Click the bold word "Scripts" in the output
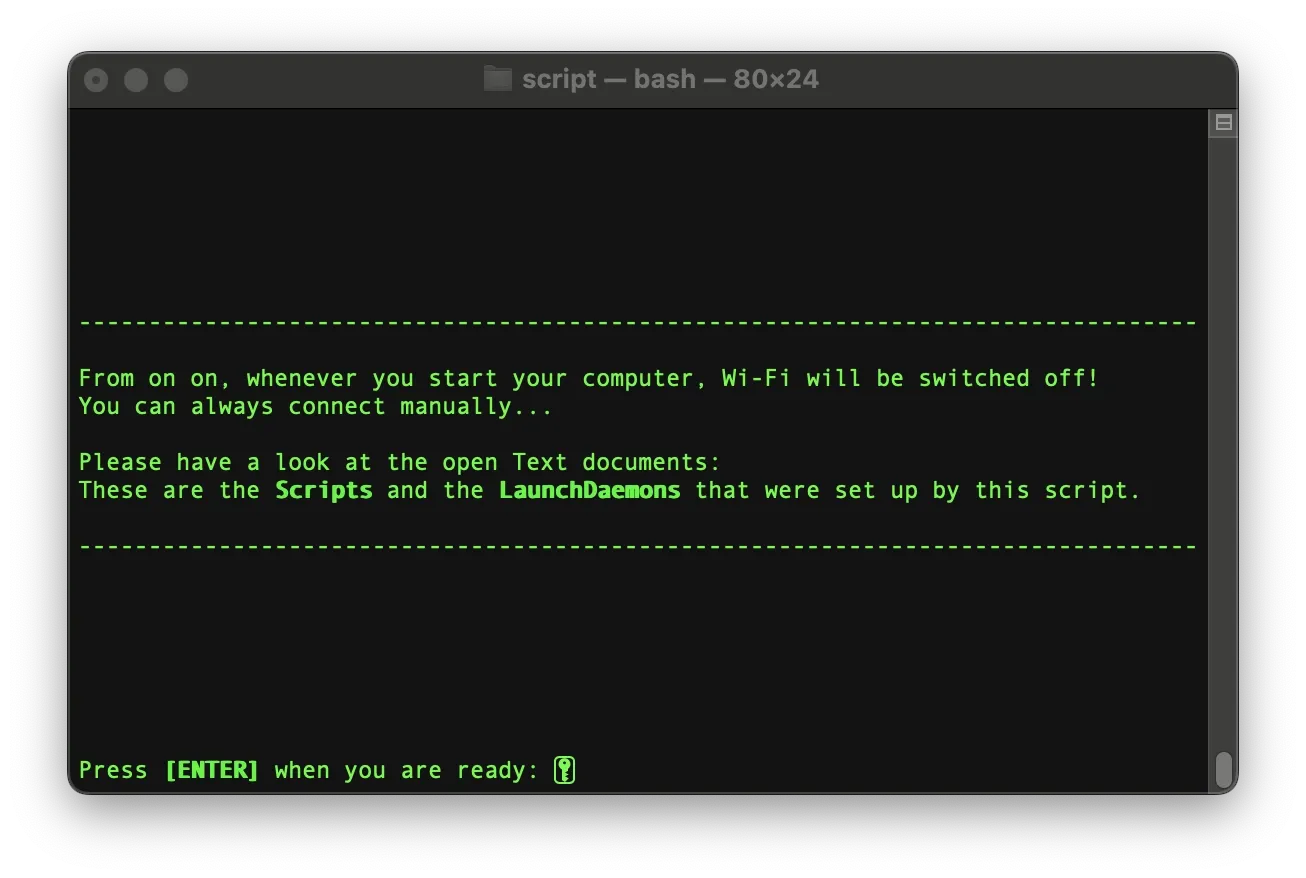The width and height of the screenshot is (1306, 878). (x=324, y=490)
